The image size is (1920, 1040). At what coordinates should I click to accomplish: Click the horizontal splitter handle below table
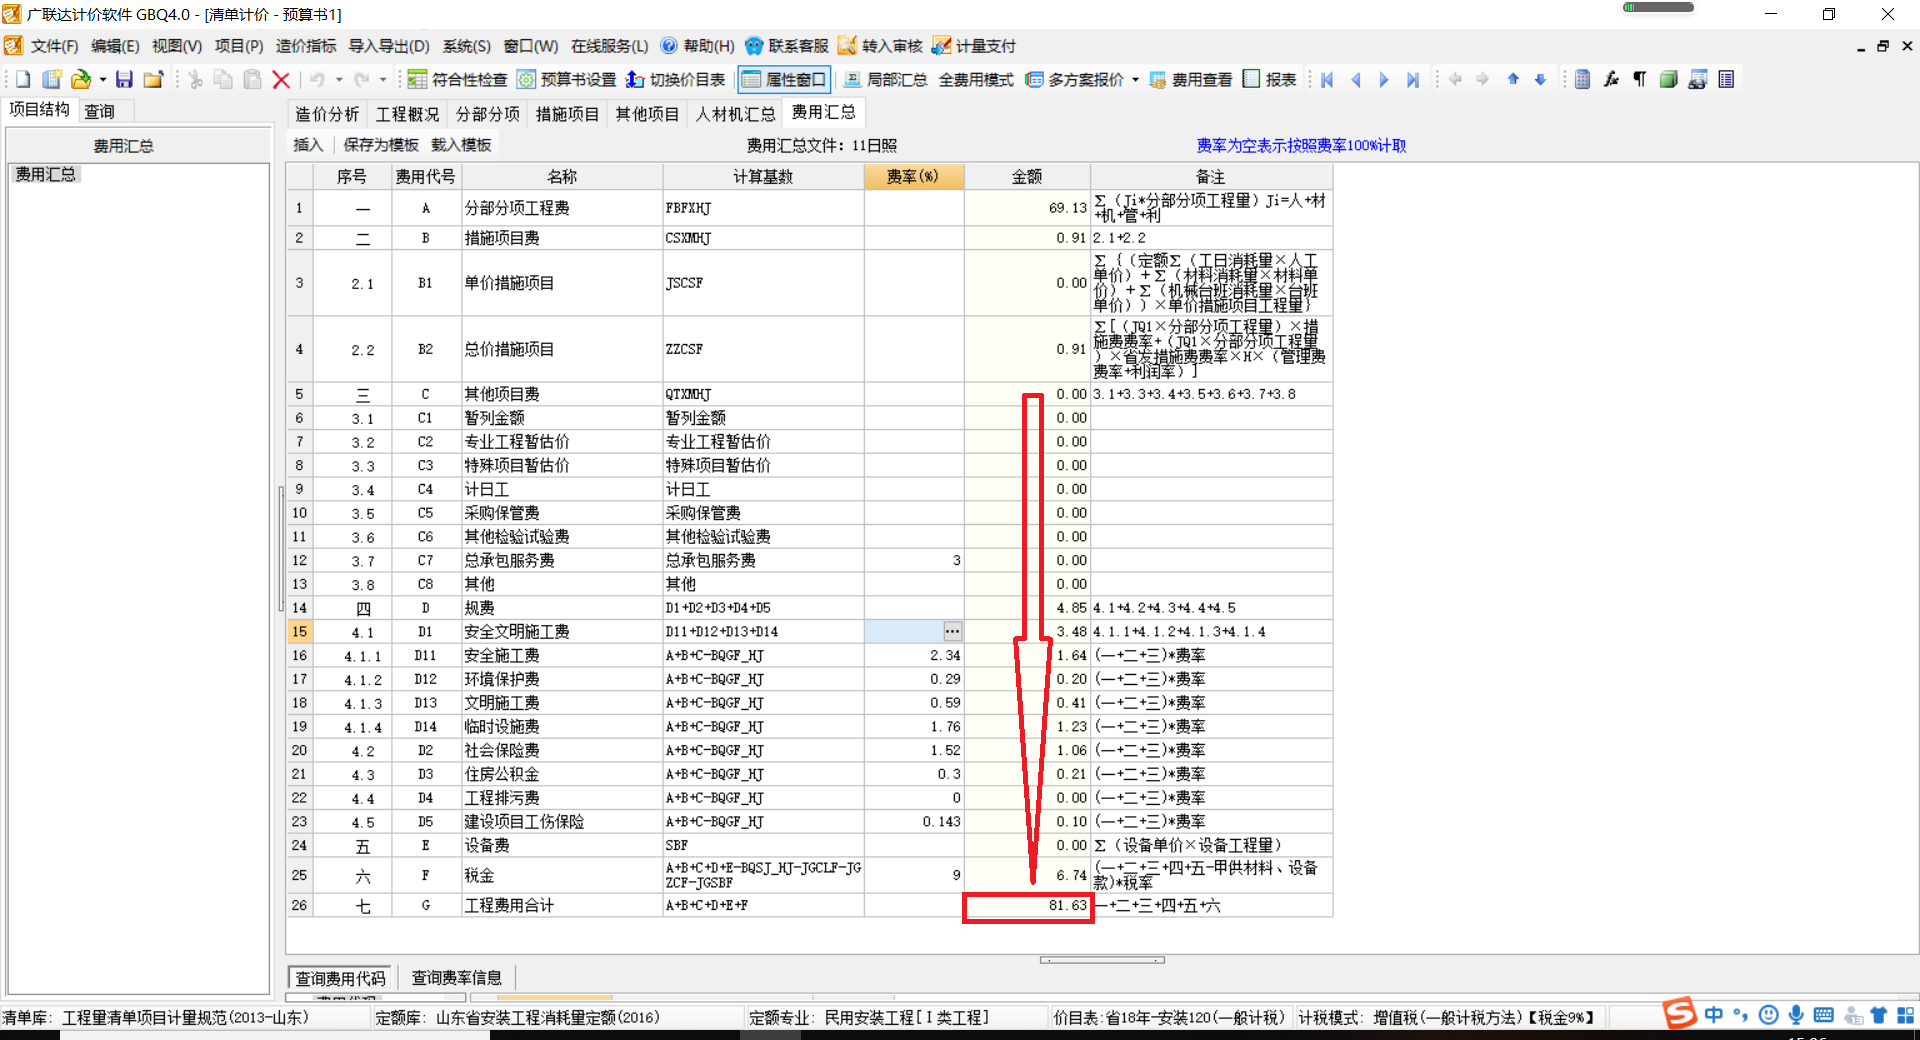coord(1102,960)
